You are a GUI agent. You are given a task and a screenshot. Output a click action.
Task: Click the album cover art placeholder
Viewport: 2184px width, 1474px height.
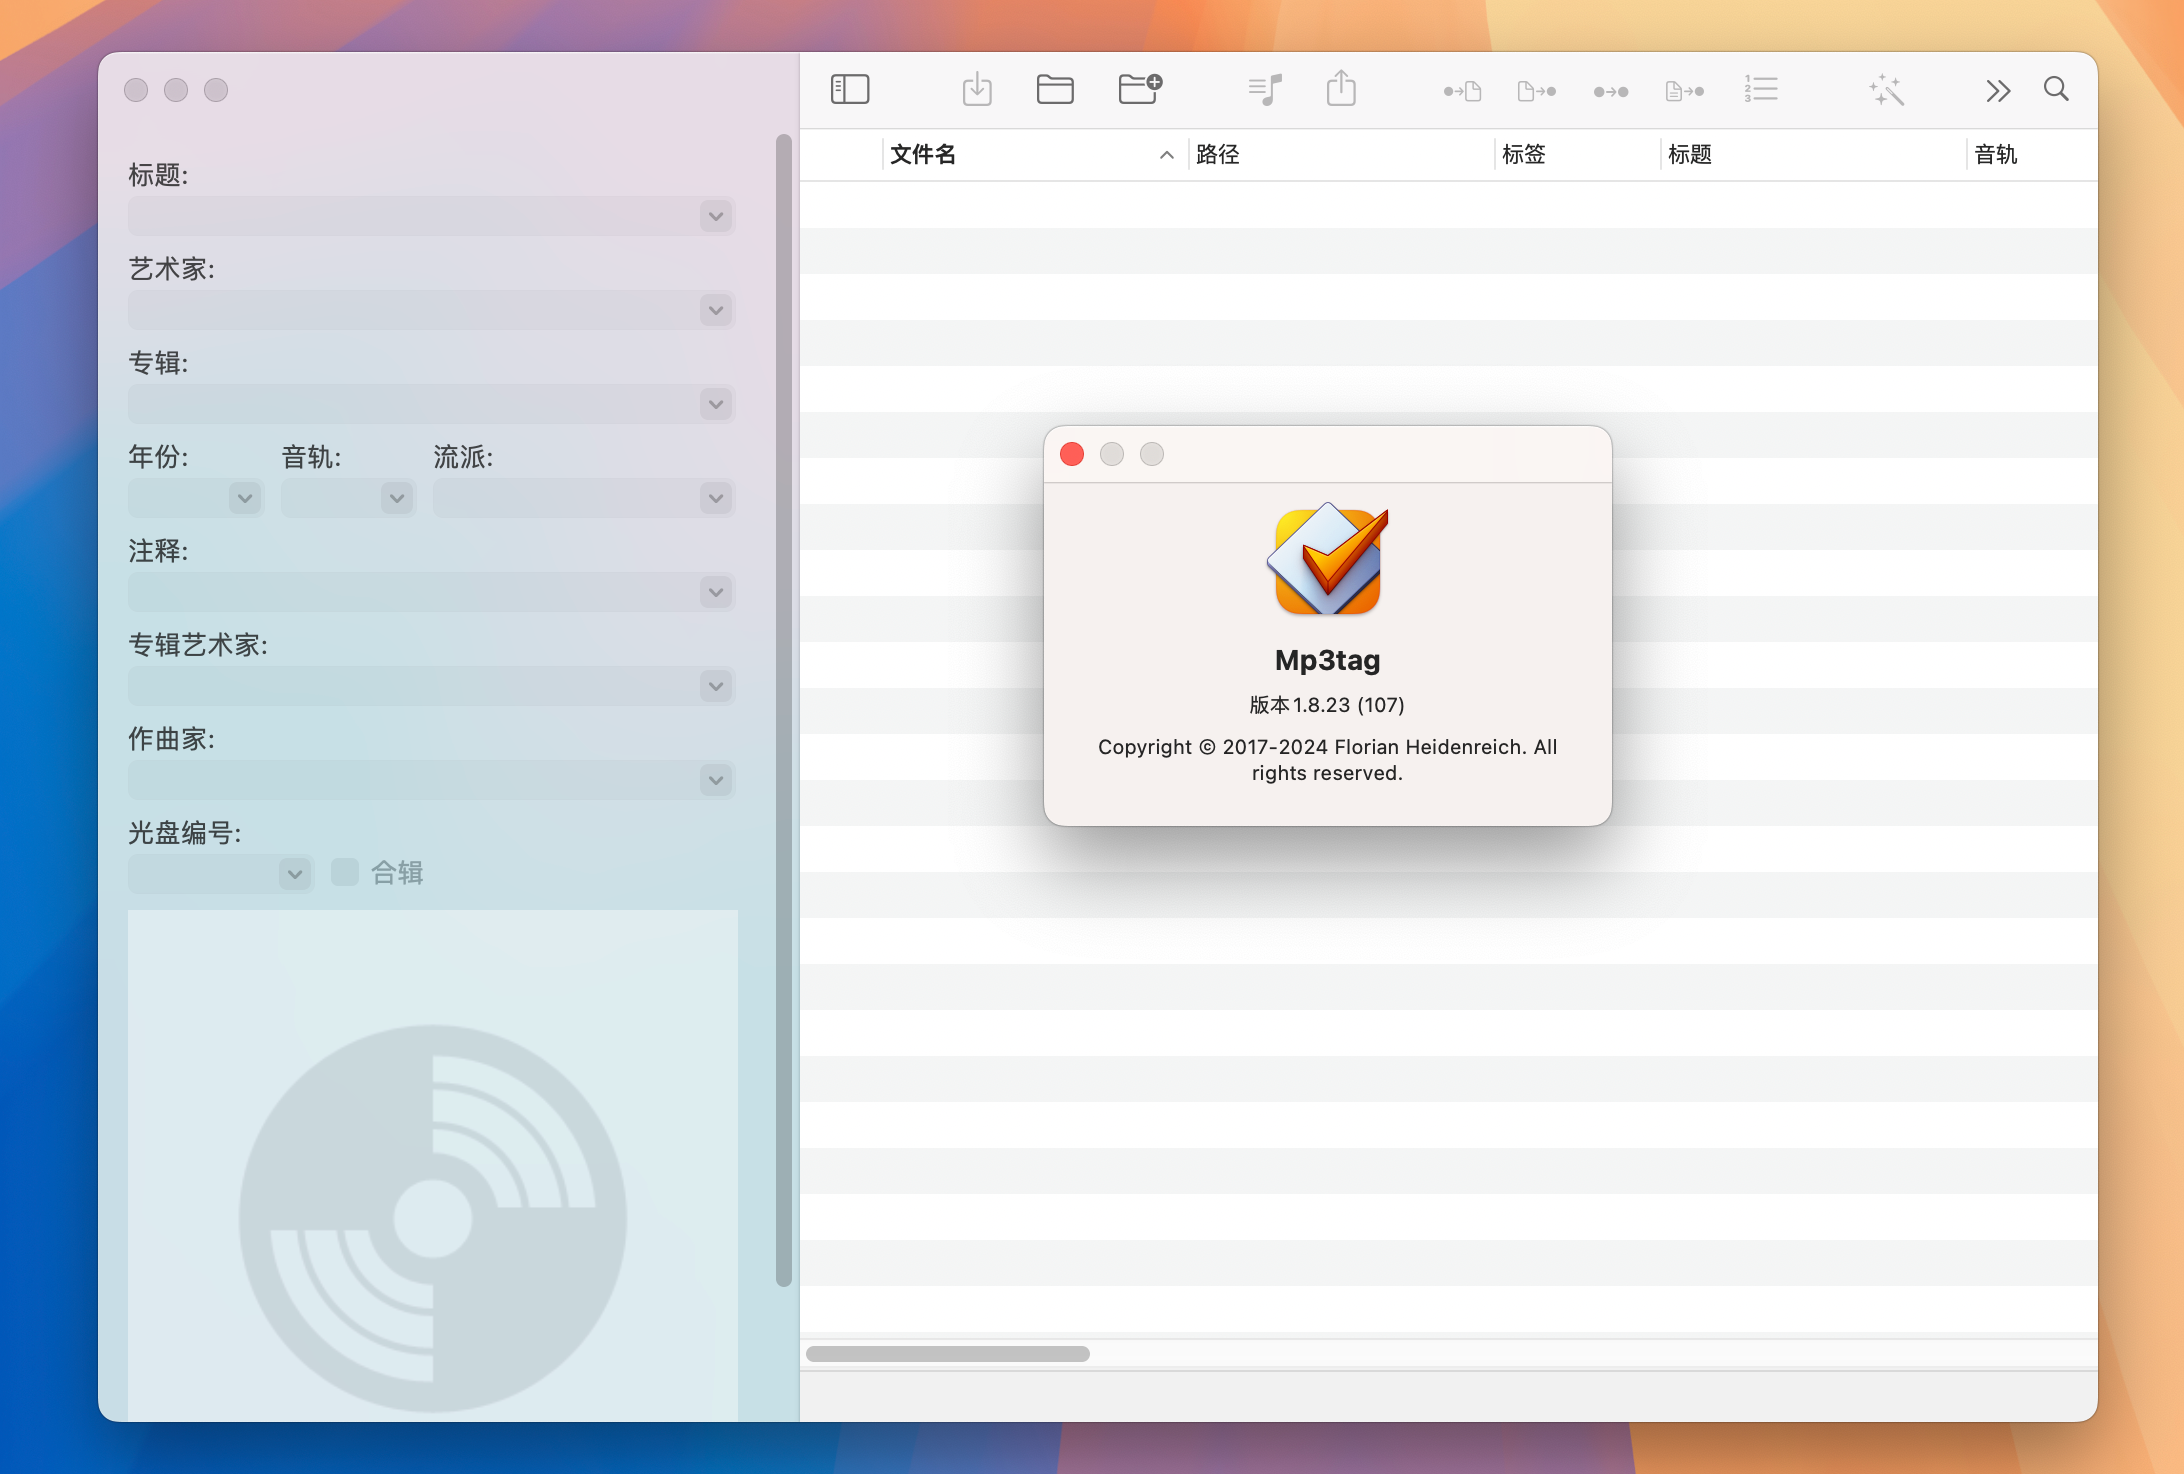click(x=433, y=1165)
